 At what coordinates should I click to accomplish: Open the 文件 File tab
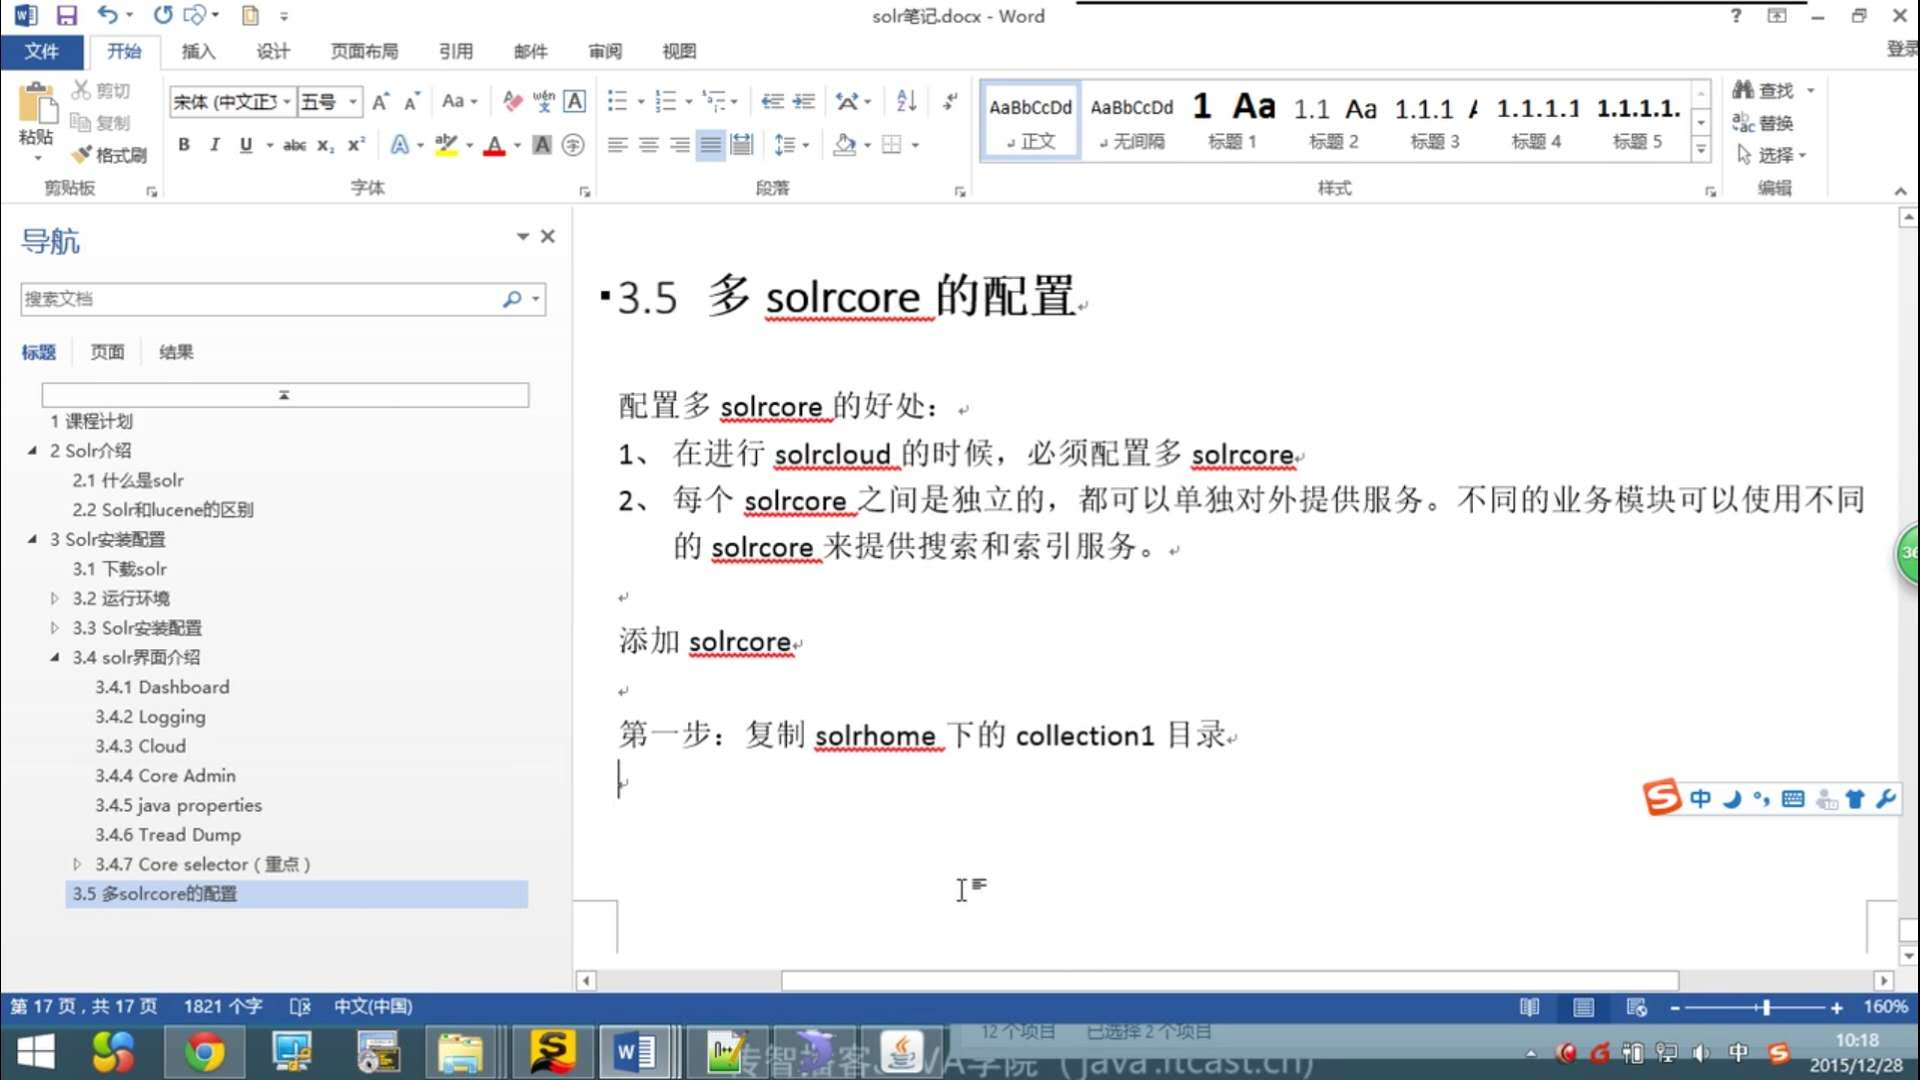(42, 51)
